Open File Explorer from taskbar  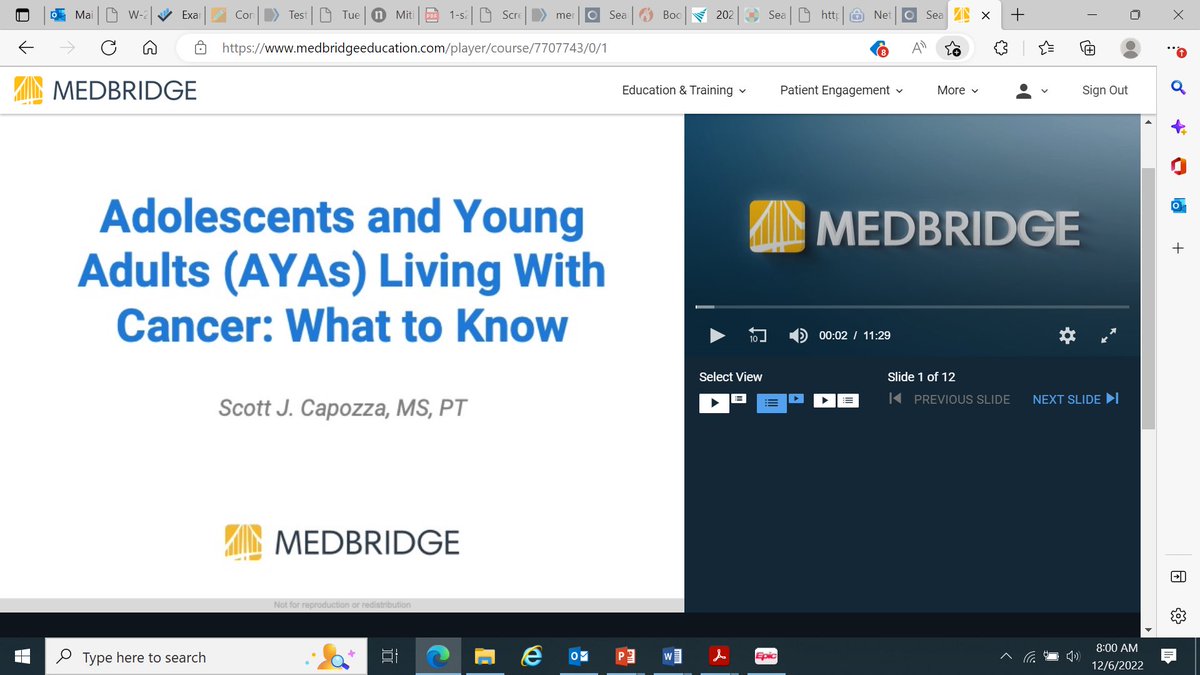tap(485, 657)
